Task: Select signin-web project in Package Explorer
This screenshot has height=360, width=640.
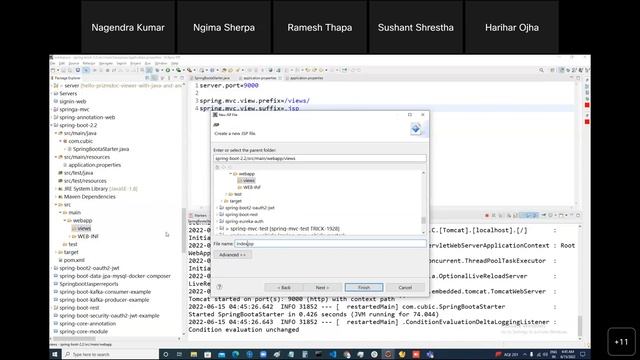Action: [x=73, y=102]
